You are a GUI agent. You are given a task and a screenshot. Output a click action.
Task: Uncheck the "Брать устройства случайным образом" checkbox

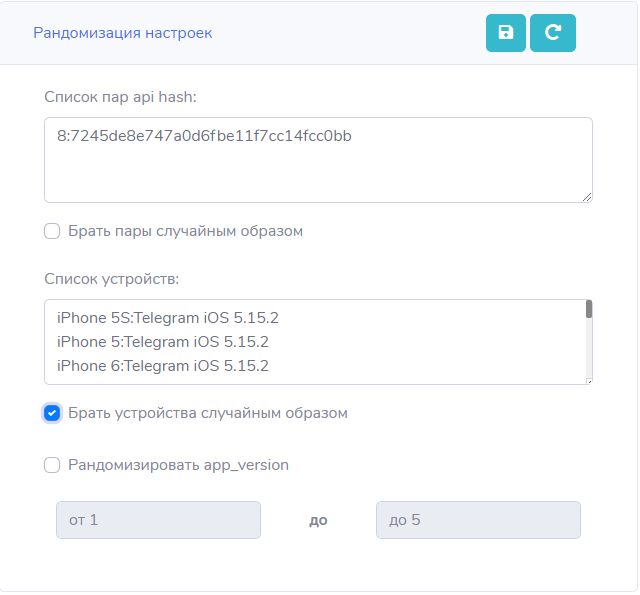pos(53,413)
